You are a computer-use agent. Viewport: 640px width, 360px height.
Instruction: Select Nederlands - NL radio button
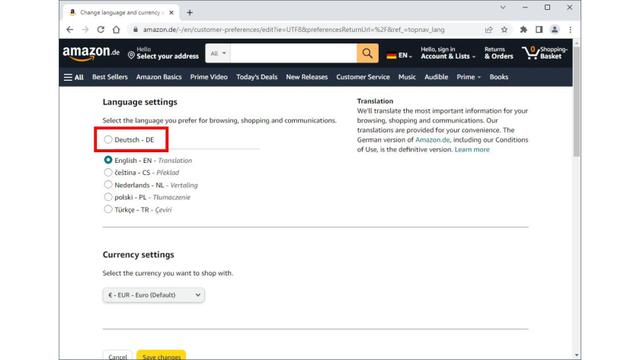pyautogui.click(x=108, y=184)
